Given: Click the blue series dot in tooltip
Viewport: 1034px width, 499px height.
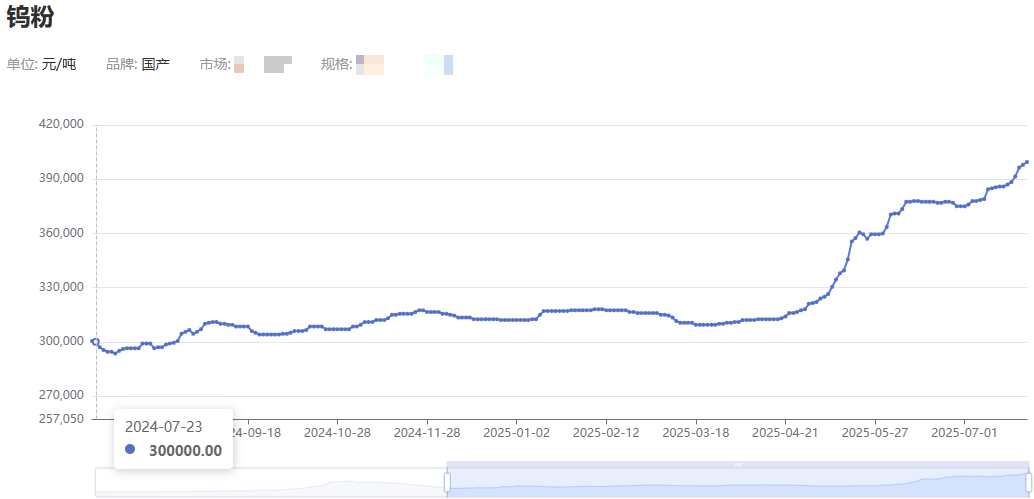Looking at the screenshot, I should point(130,450).
